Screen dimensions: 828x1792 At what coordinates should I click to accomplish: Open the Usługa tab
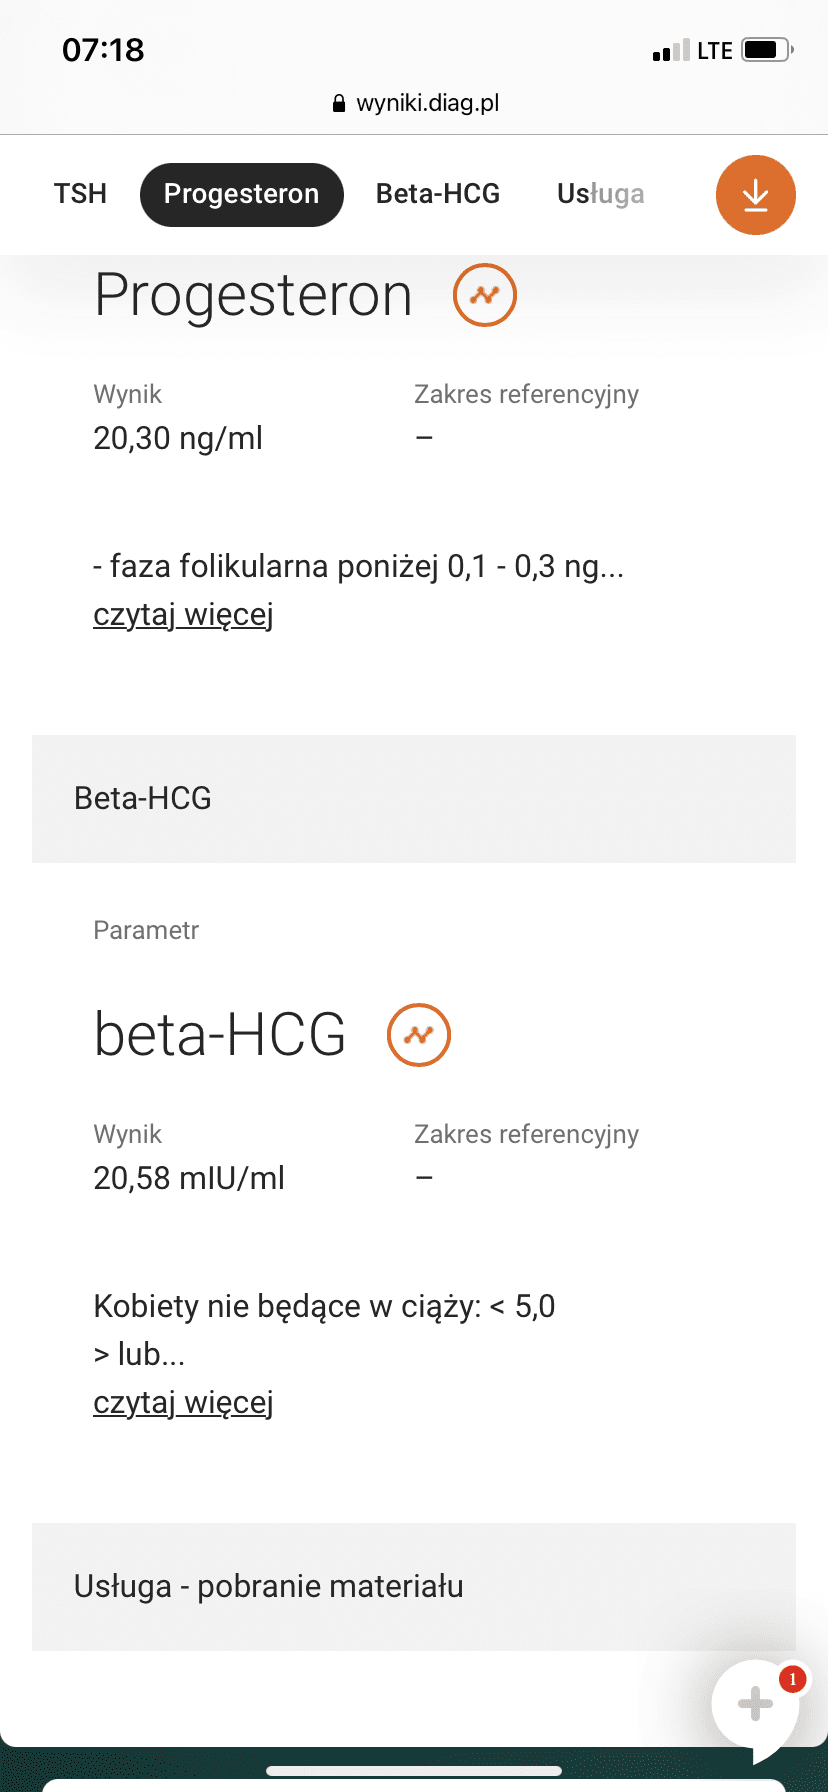tap(600, 194)
